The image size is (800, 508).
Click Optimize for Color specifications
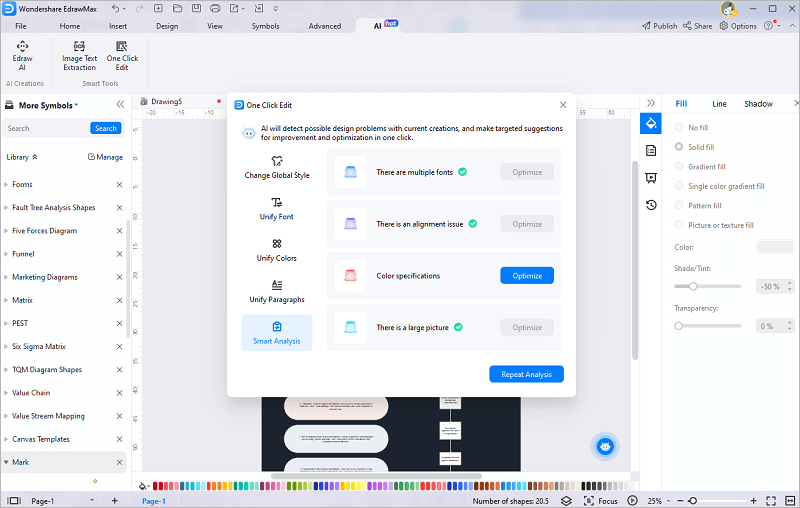526,276
